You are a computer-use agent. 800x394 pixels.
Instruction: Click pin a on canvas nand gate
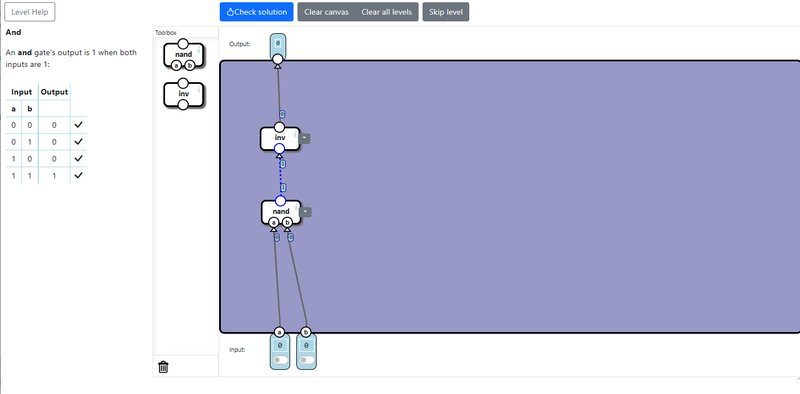273,223
